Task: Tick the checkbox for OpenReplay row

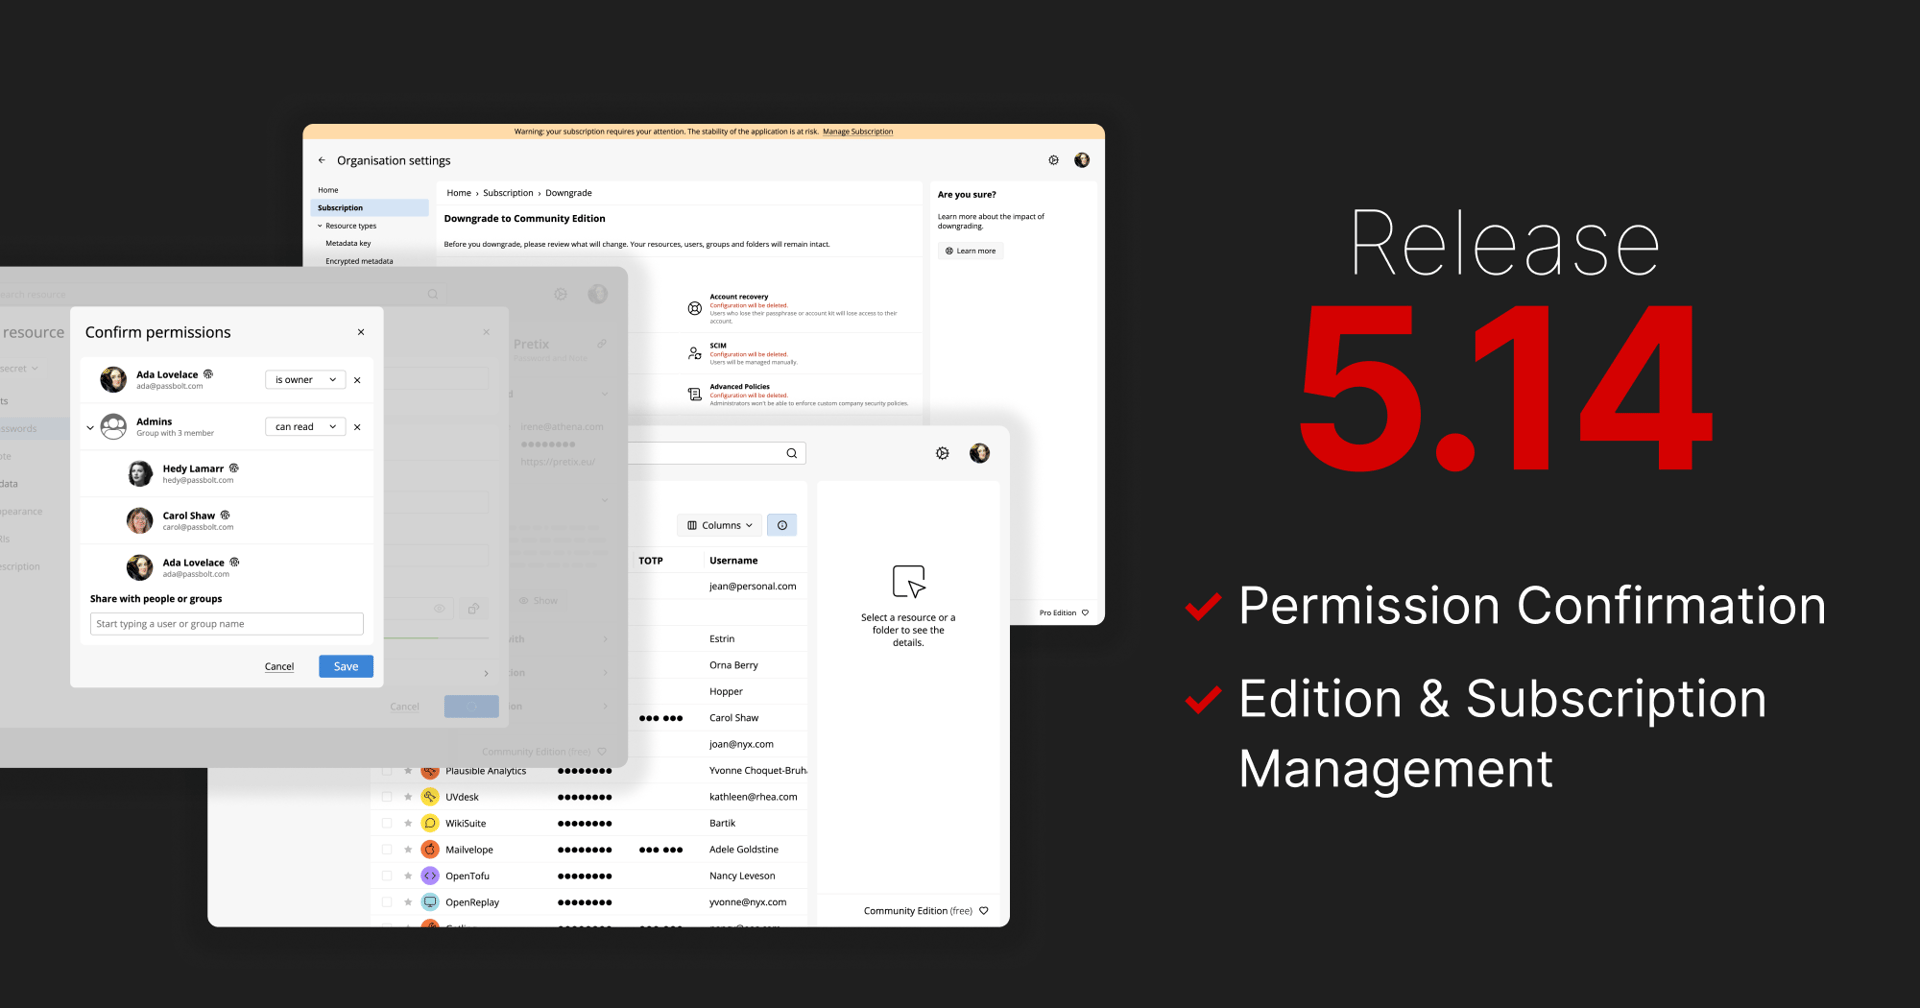Action: tap(387, 902)
